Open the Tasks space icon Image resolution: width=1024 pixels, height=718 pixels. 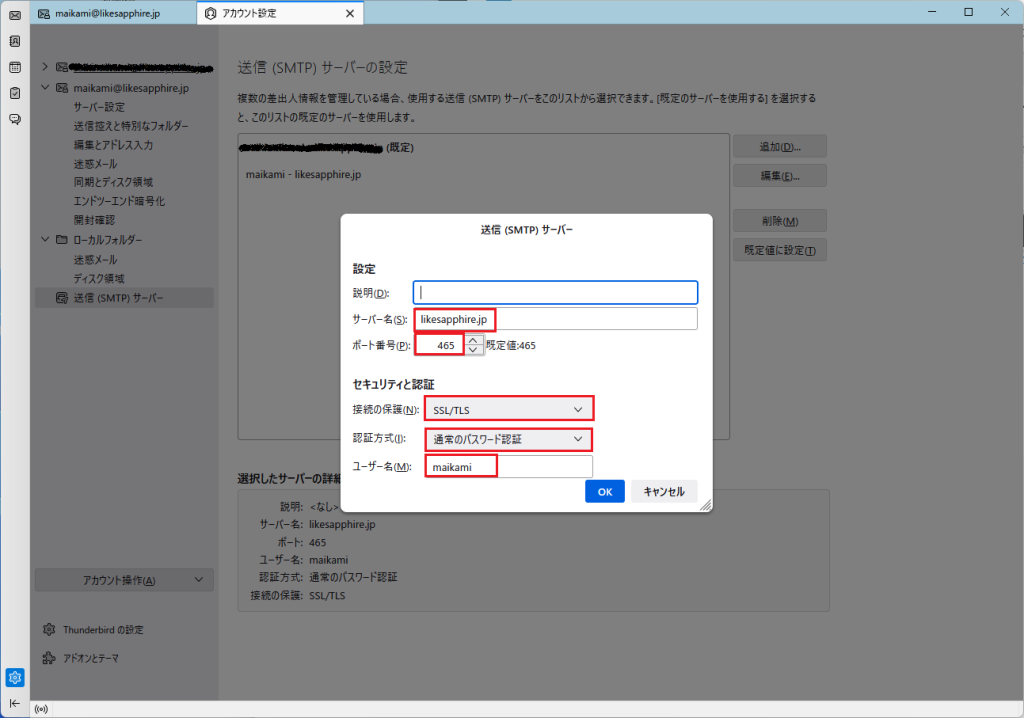point(15,93)
